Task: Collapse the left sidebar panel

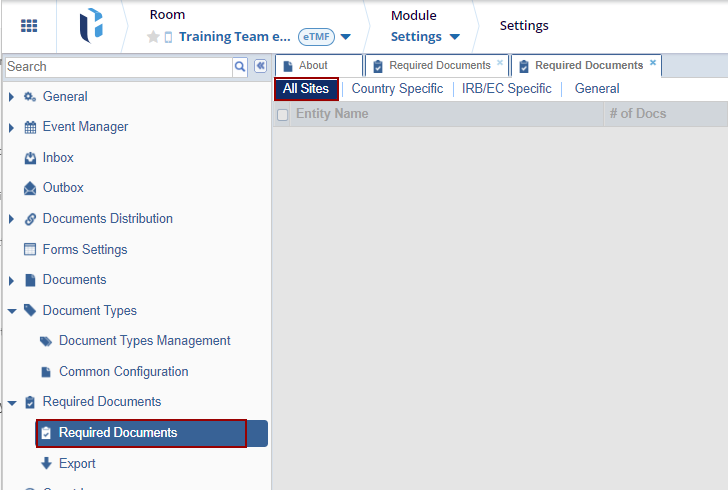Action: (x=261, y=66)
